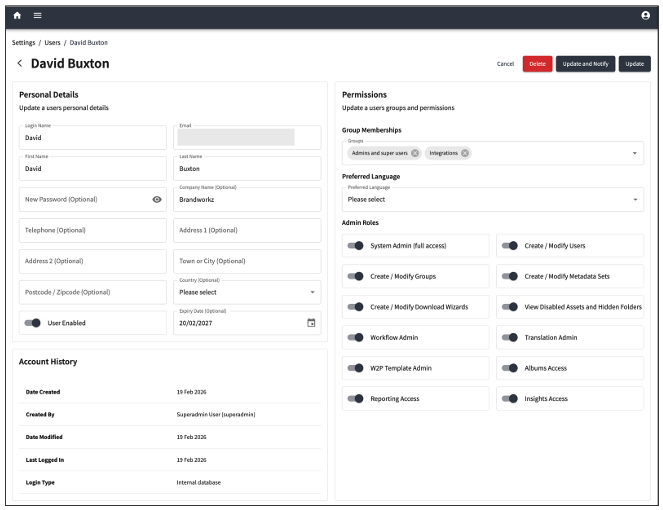This screenshot has height=510, width=663.
Task: Click the Last Logged In row label
Action: pos(45,460)
